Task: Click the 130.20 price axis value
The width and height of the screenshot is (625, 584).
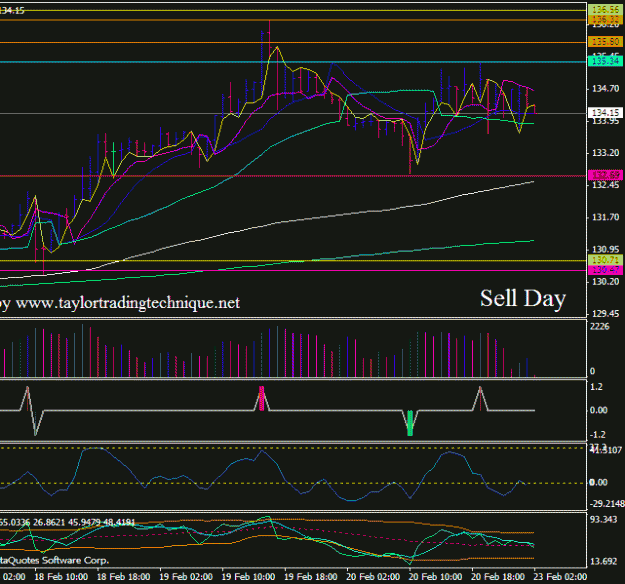Action: pyautogui.click(x=605, y=282)
